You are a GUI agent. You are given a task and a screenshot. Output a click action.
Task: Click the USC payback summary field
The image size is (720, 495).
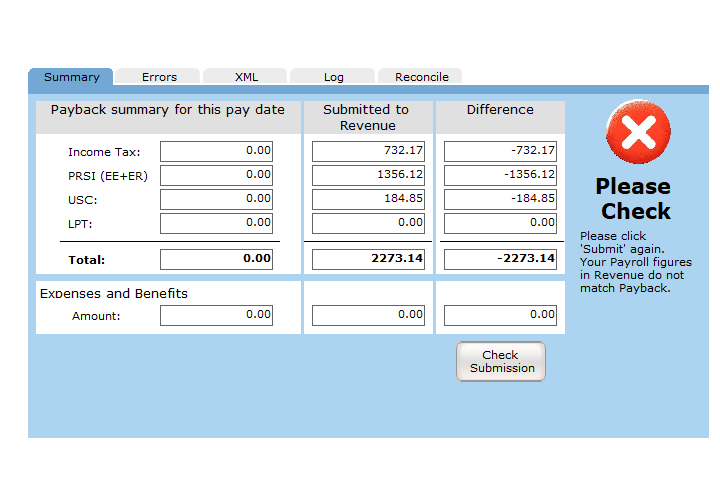(216, 199)
